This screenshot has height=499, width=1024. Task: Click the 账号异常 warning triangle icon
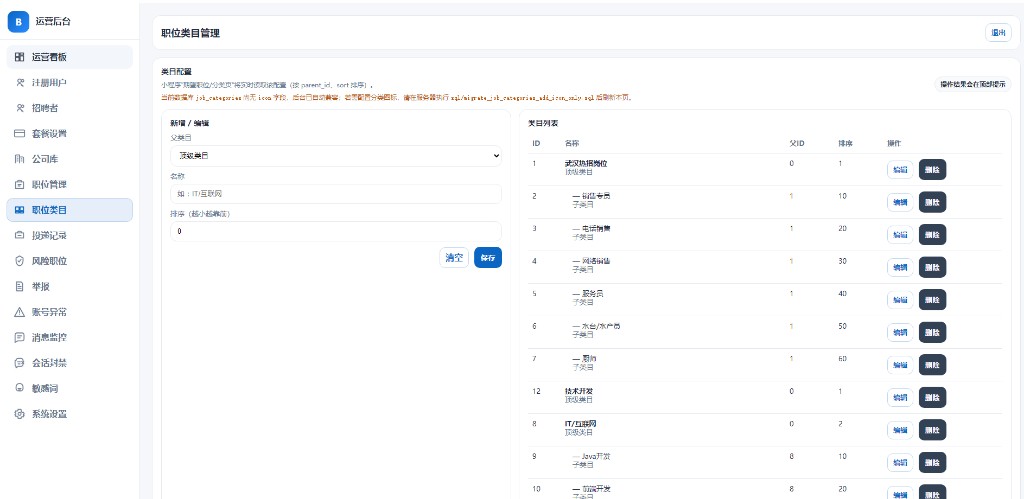click(x=20, y=312)
